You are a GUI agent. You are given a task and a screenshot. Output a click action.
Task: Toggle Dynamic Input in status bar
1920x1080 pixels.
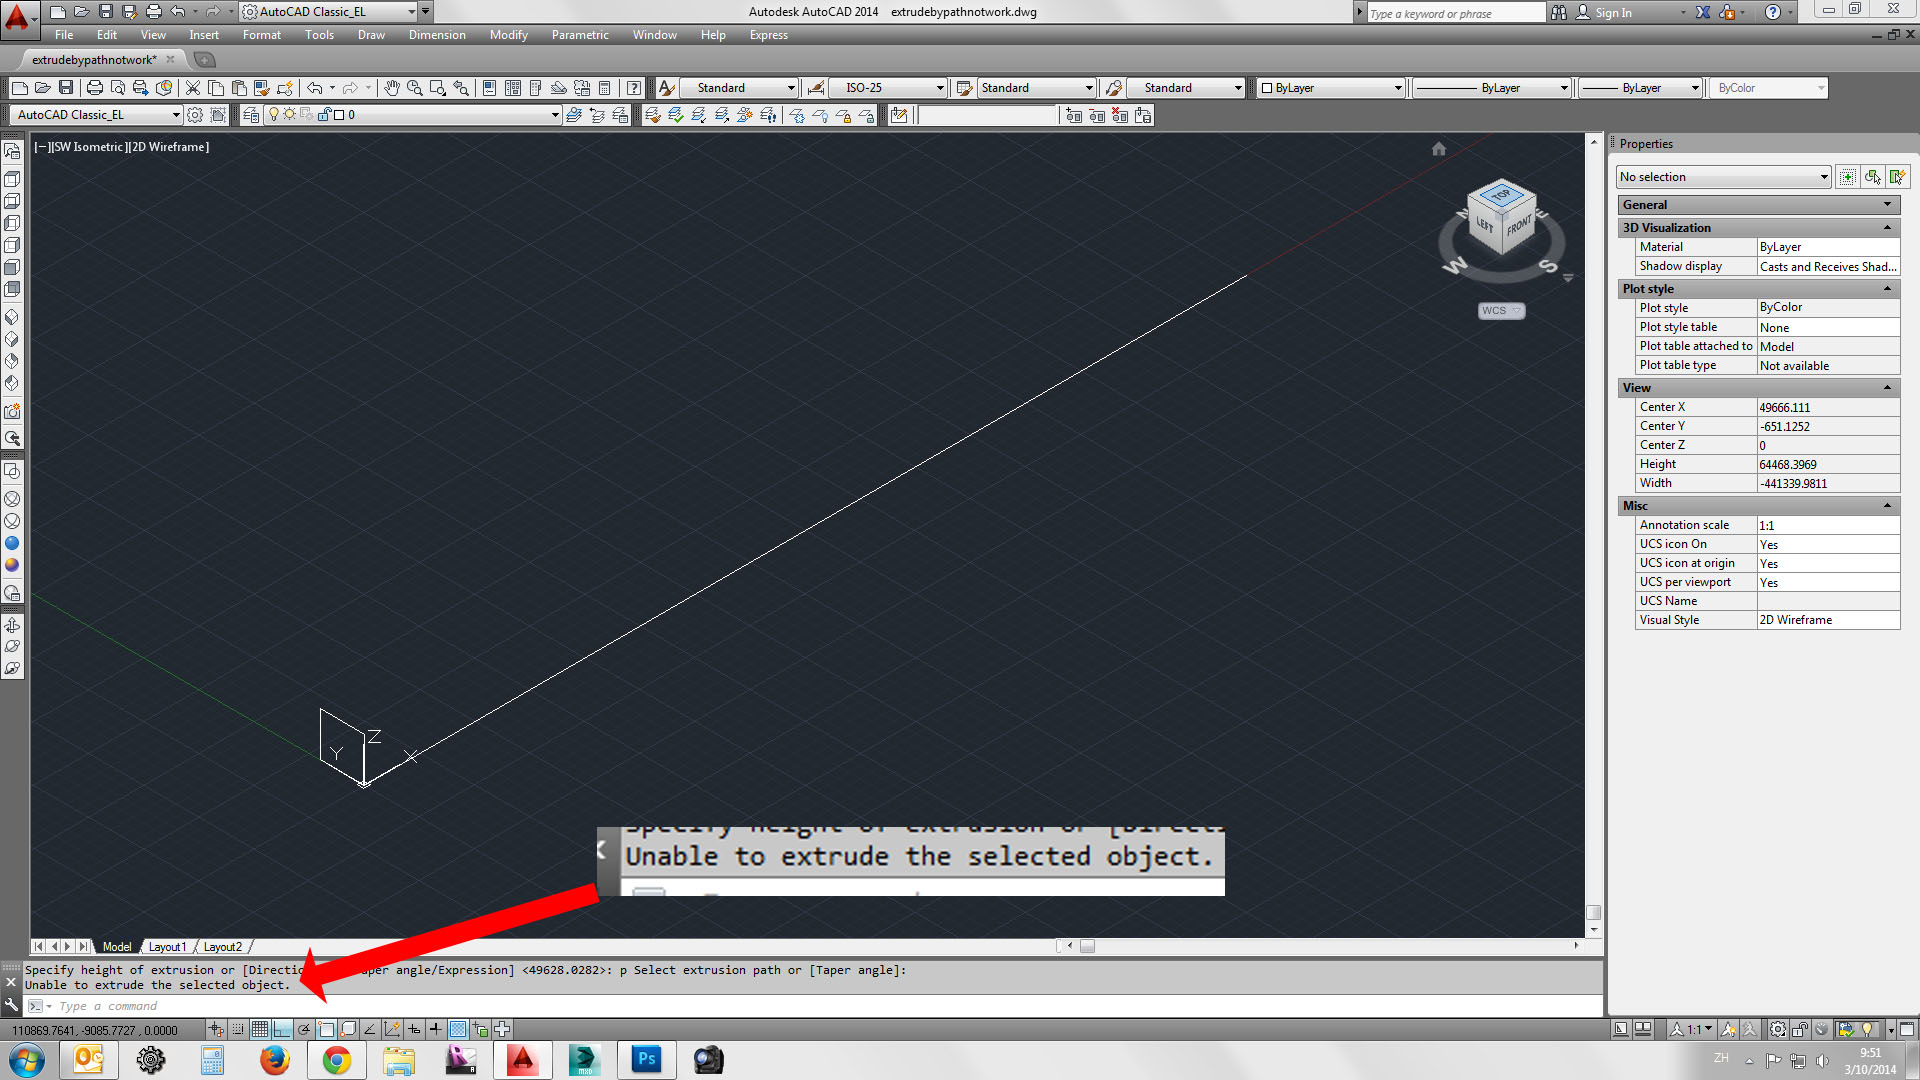pyautogui.click(x=414, y=1029)
